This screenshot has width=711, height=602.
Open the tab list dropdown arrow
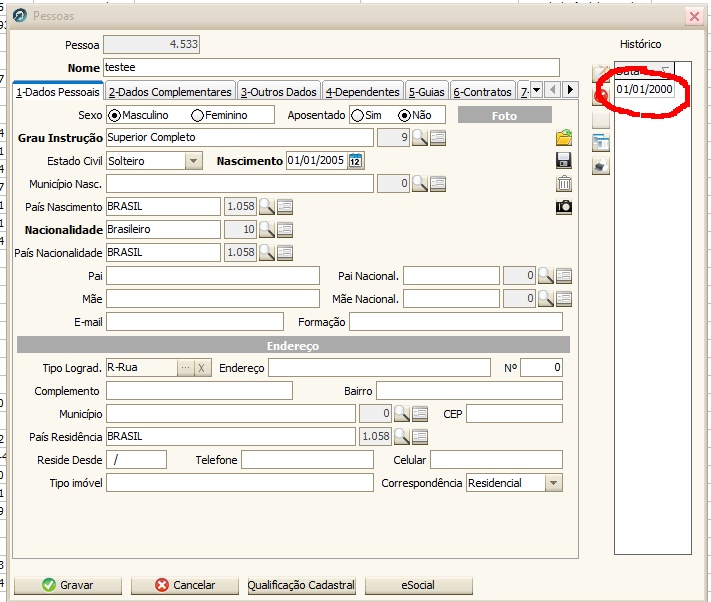tap(536, 89)
